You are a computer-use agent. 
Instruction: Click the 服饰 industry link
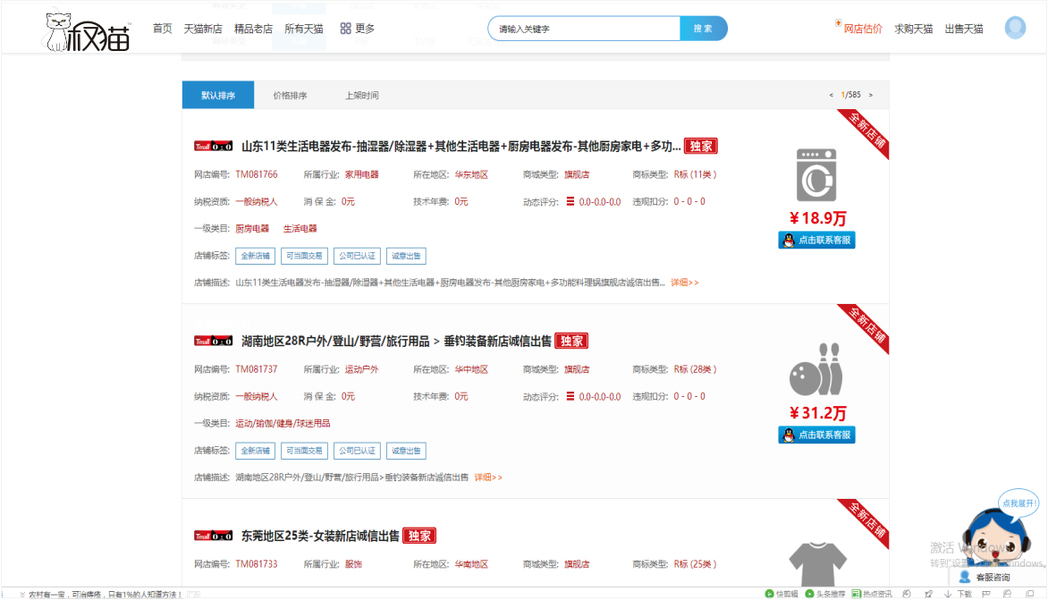coord(353,565)
